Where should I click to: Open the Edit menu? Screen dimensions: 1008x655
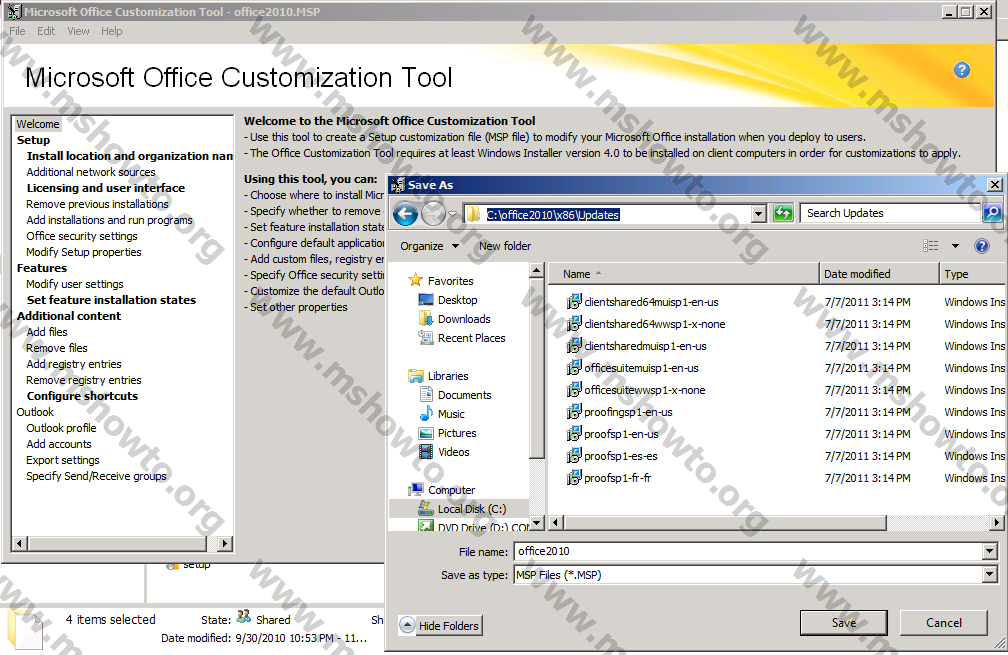[46, 31]
